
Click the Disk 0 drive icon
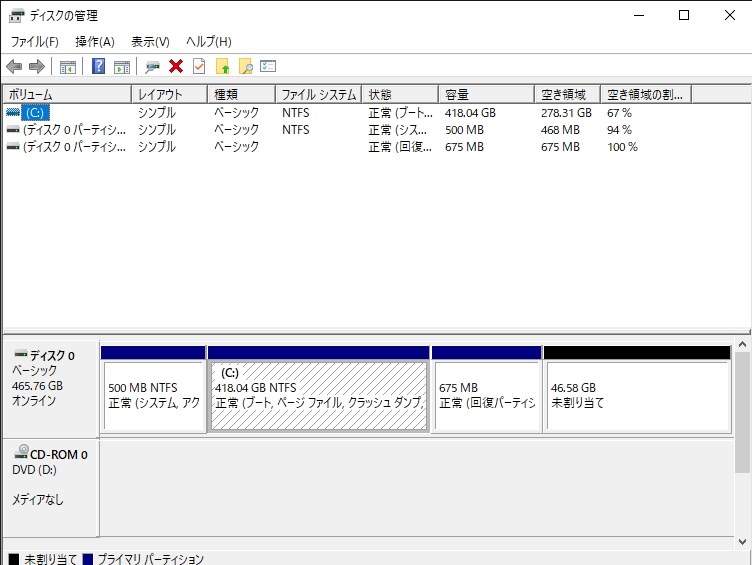[x=21, y=354]
